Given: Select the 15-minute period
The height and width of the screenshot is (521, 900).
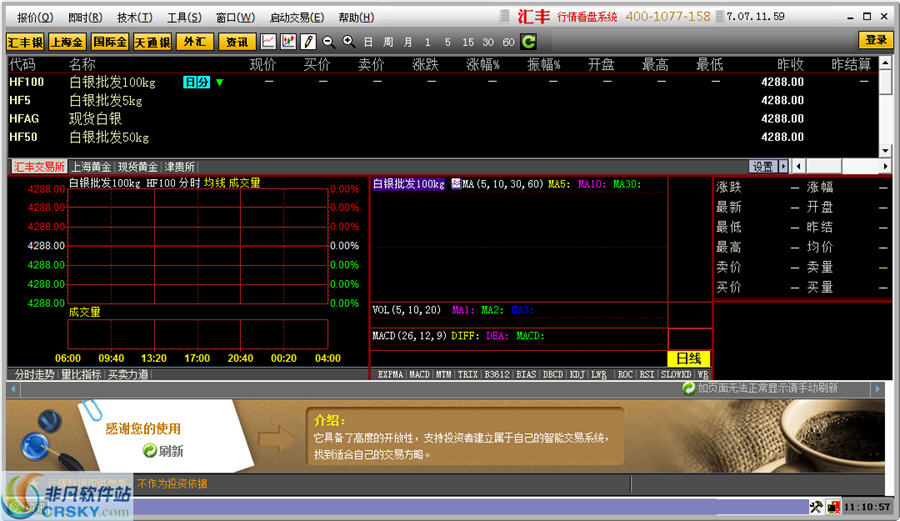Looking at the screenshot, I should tap(468, 42).
